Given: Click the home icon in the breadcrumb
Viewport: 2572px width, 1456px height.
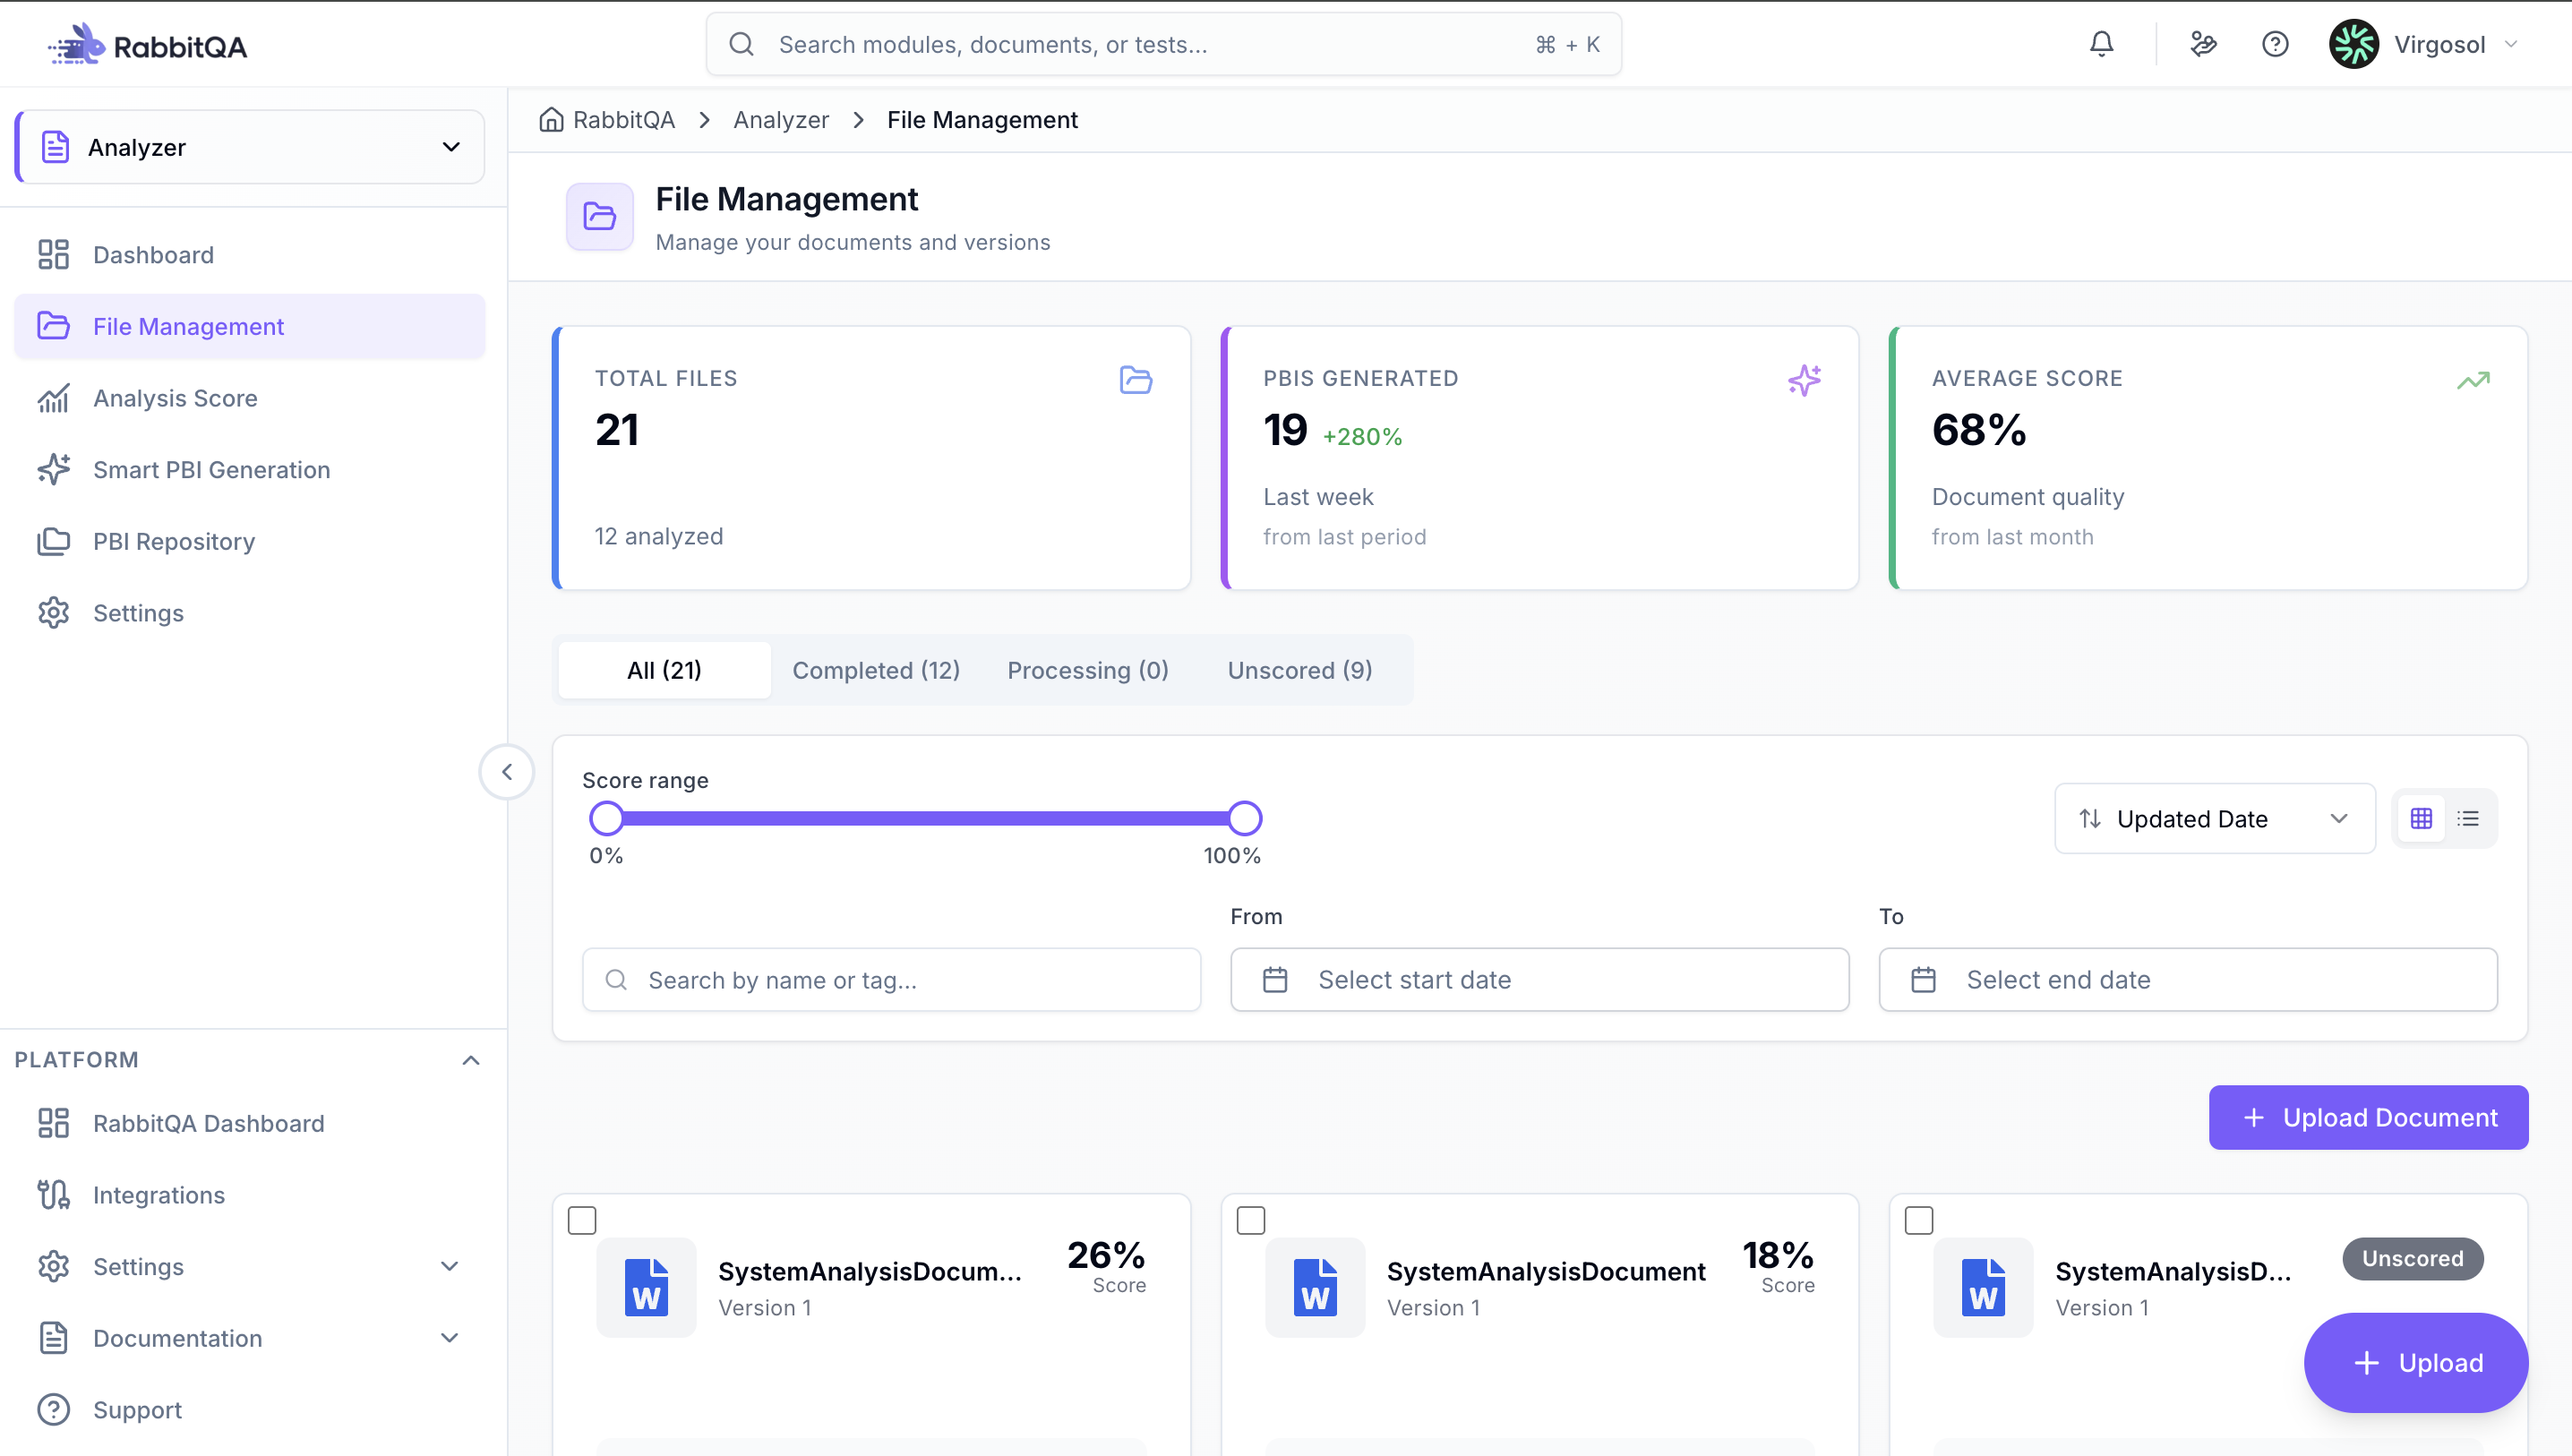Looking at the screenshot, I should pyautogui.click(x=551, y=120).
